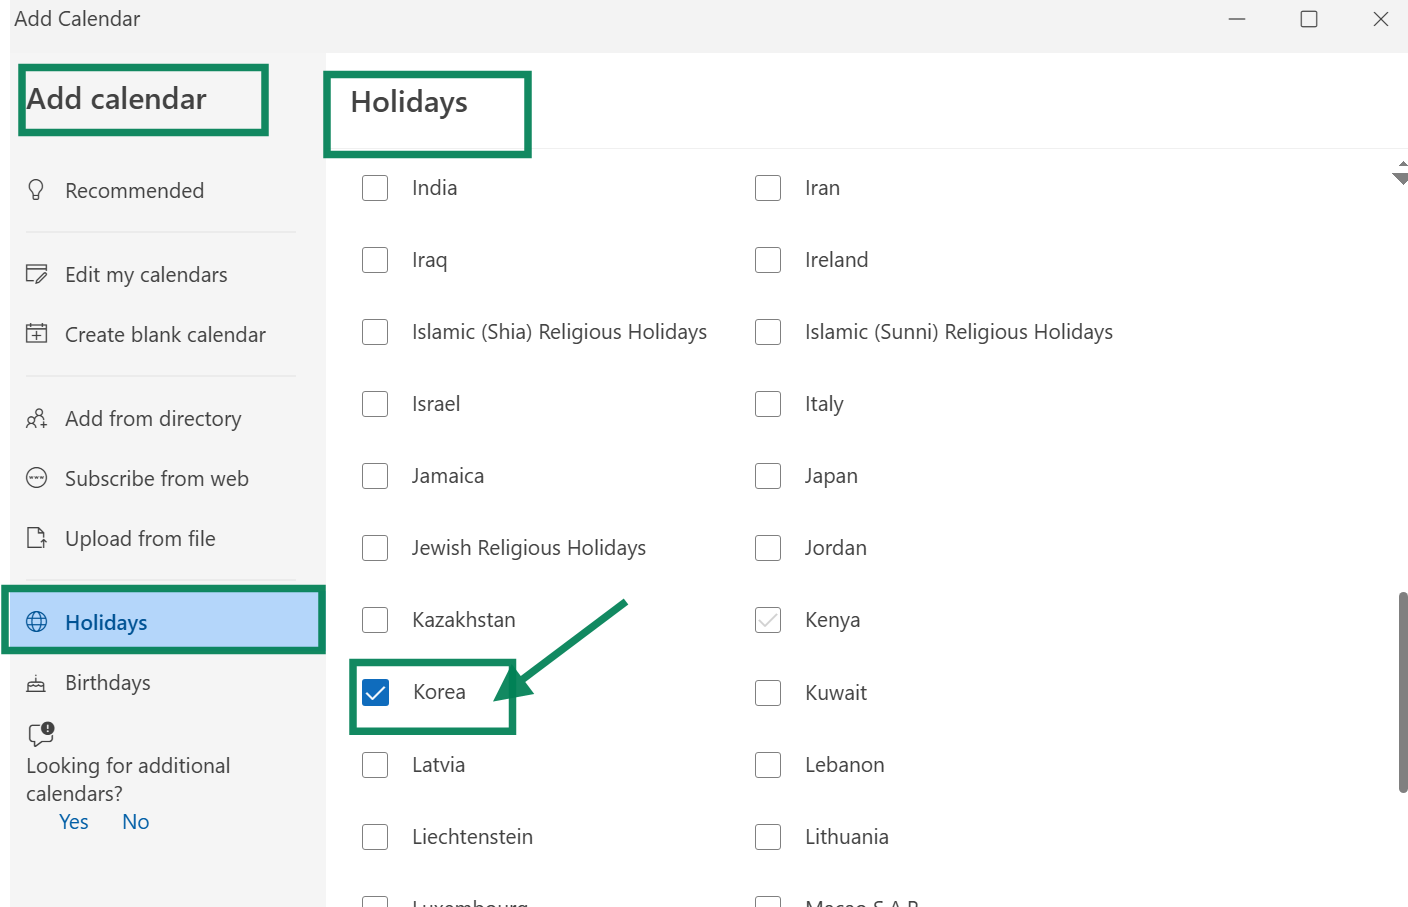Image resolution: width=1408 pixels, height=907 pixels.
Task: Click the Create blank calendar plus icon
Action: (37, 334)
